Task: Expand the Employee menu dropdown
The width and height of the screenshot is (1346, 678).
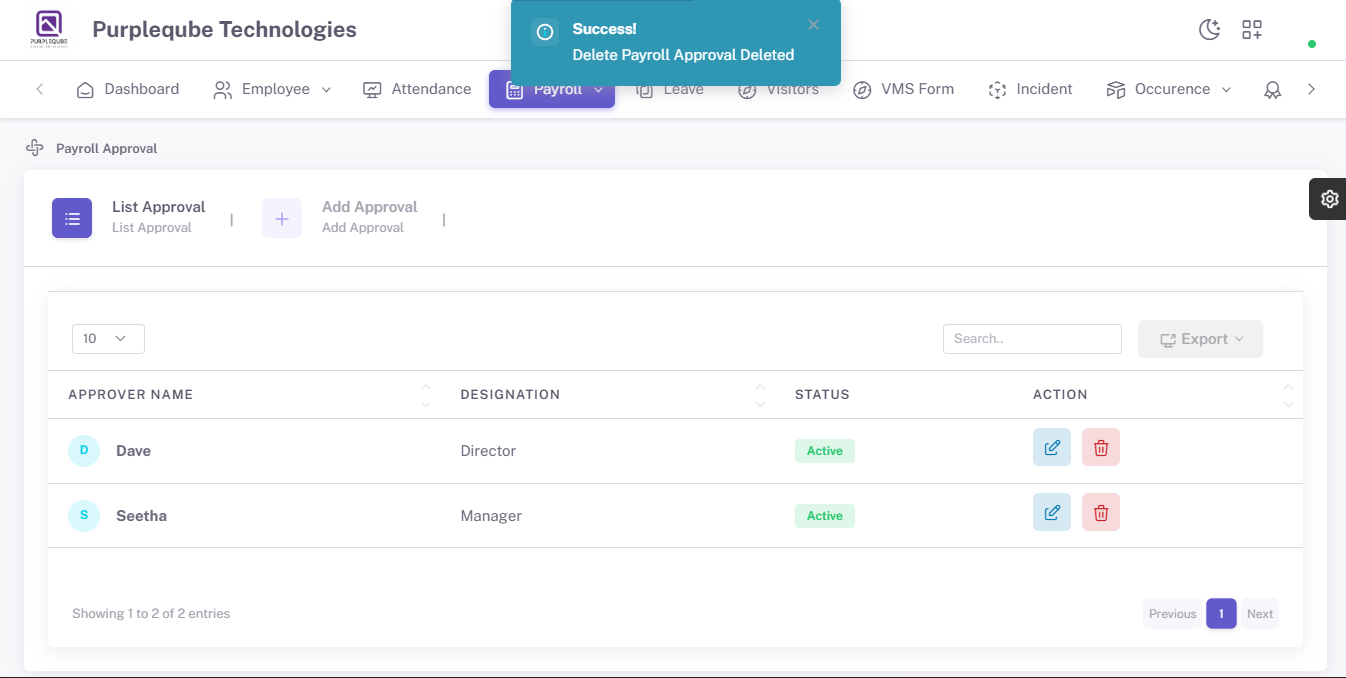Action: click(x=272, y=89)
